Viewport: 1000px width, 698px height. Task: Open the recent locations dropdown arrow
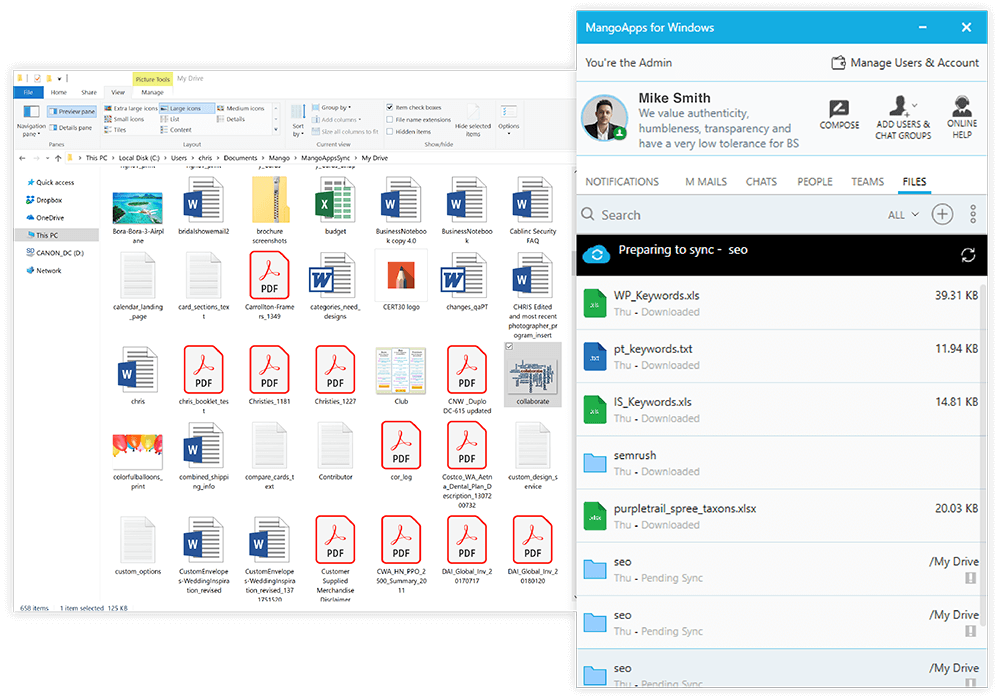click(47, 158)
